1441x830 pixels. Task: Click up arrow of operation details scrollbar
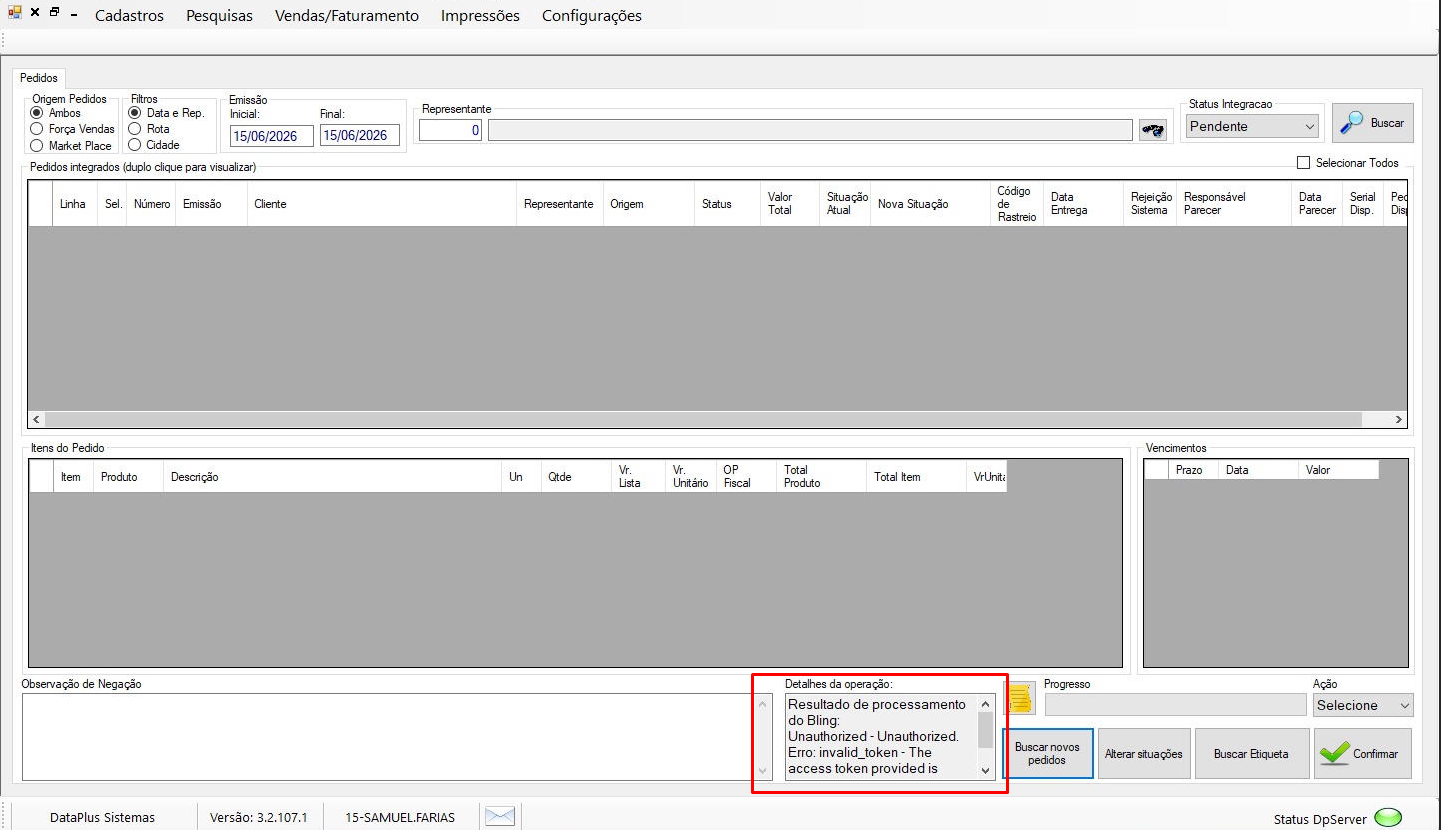pyautogui.click(x=985, y=703)
